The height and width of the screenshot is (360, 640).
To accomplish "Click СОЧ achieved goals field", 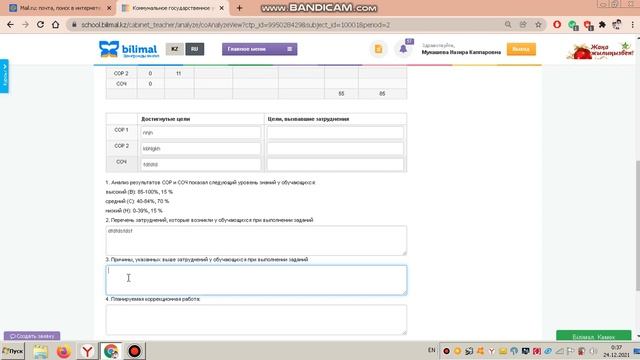I will coord(201,164).
